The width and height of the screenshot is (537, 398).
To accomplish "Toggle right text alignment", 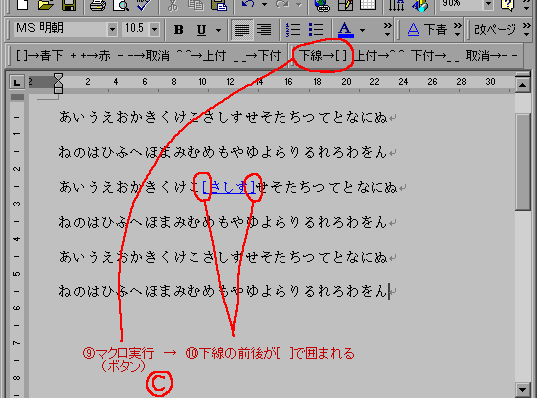I will pyautogui.click(x=264, y=30).
